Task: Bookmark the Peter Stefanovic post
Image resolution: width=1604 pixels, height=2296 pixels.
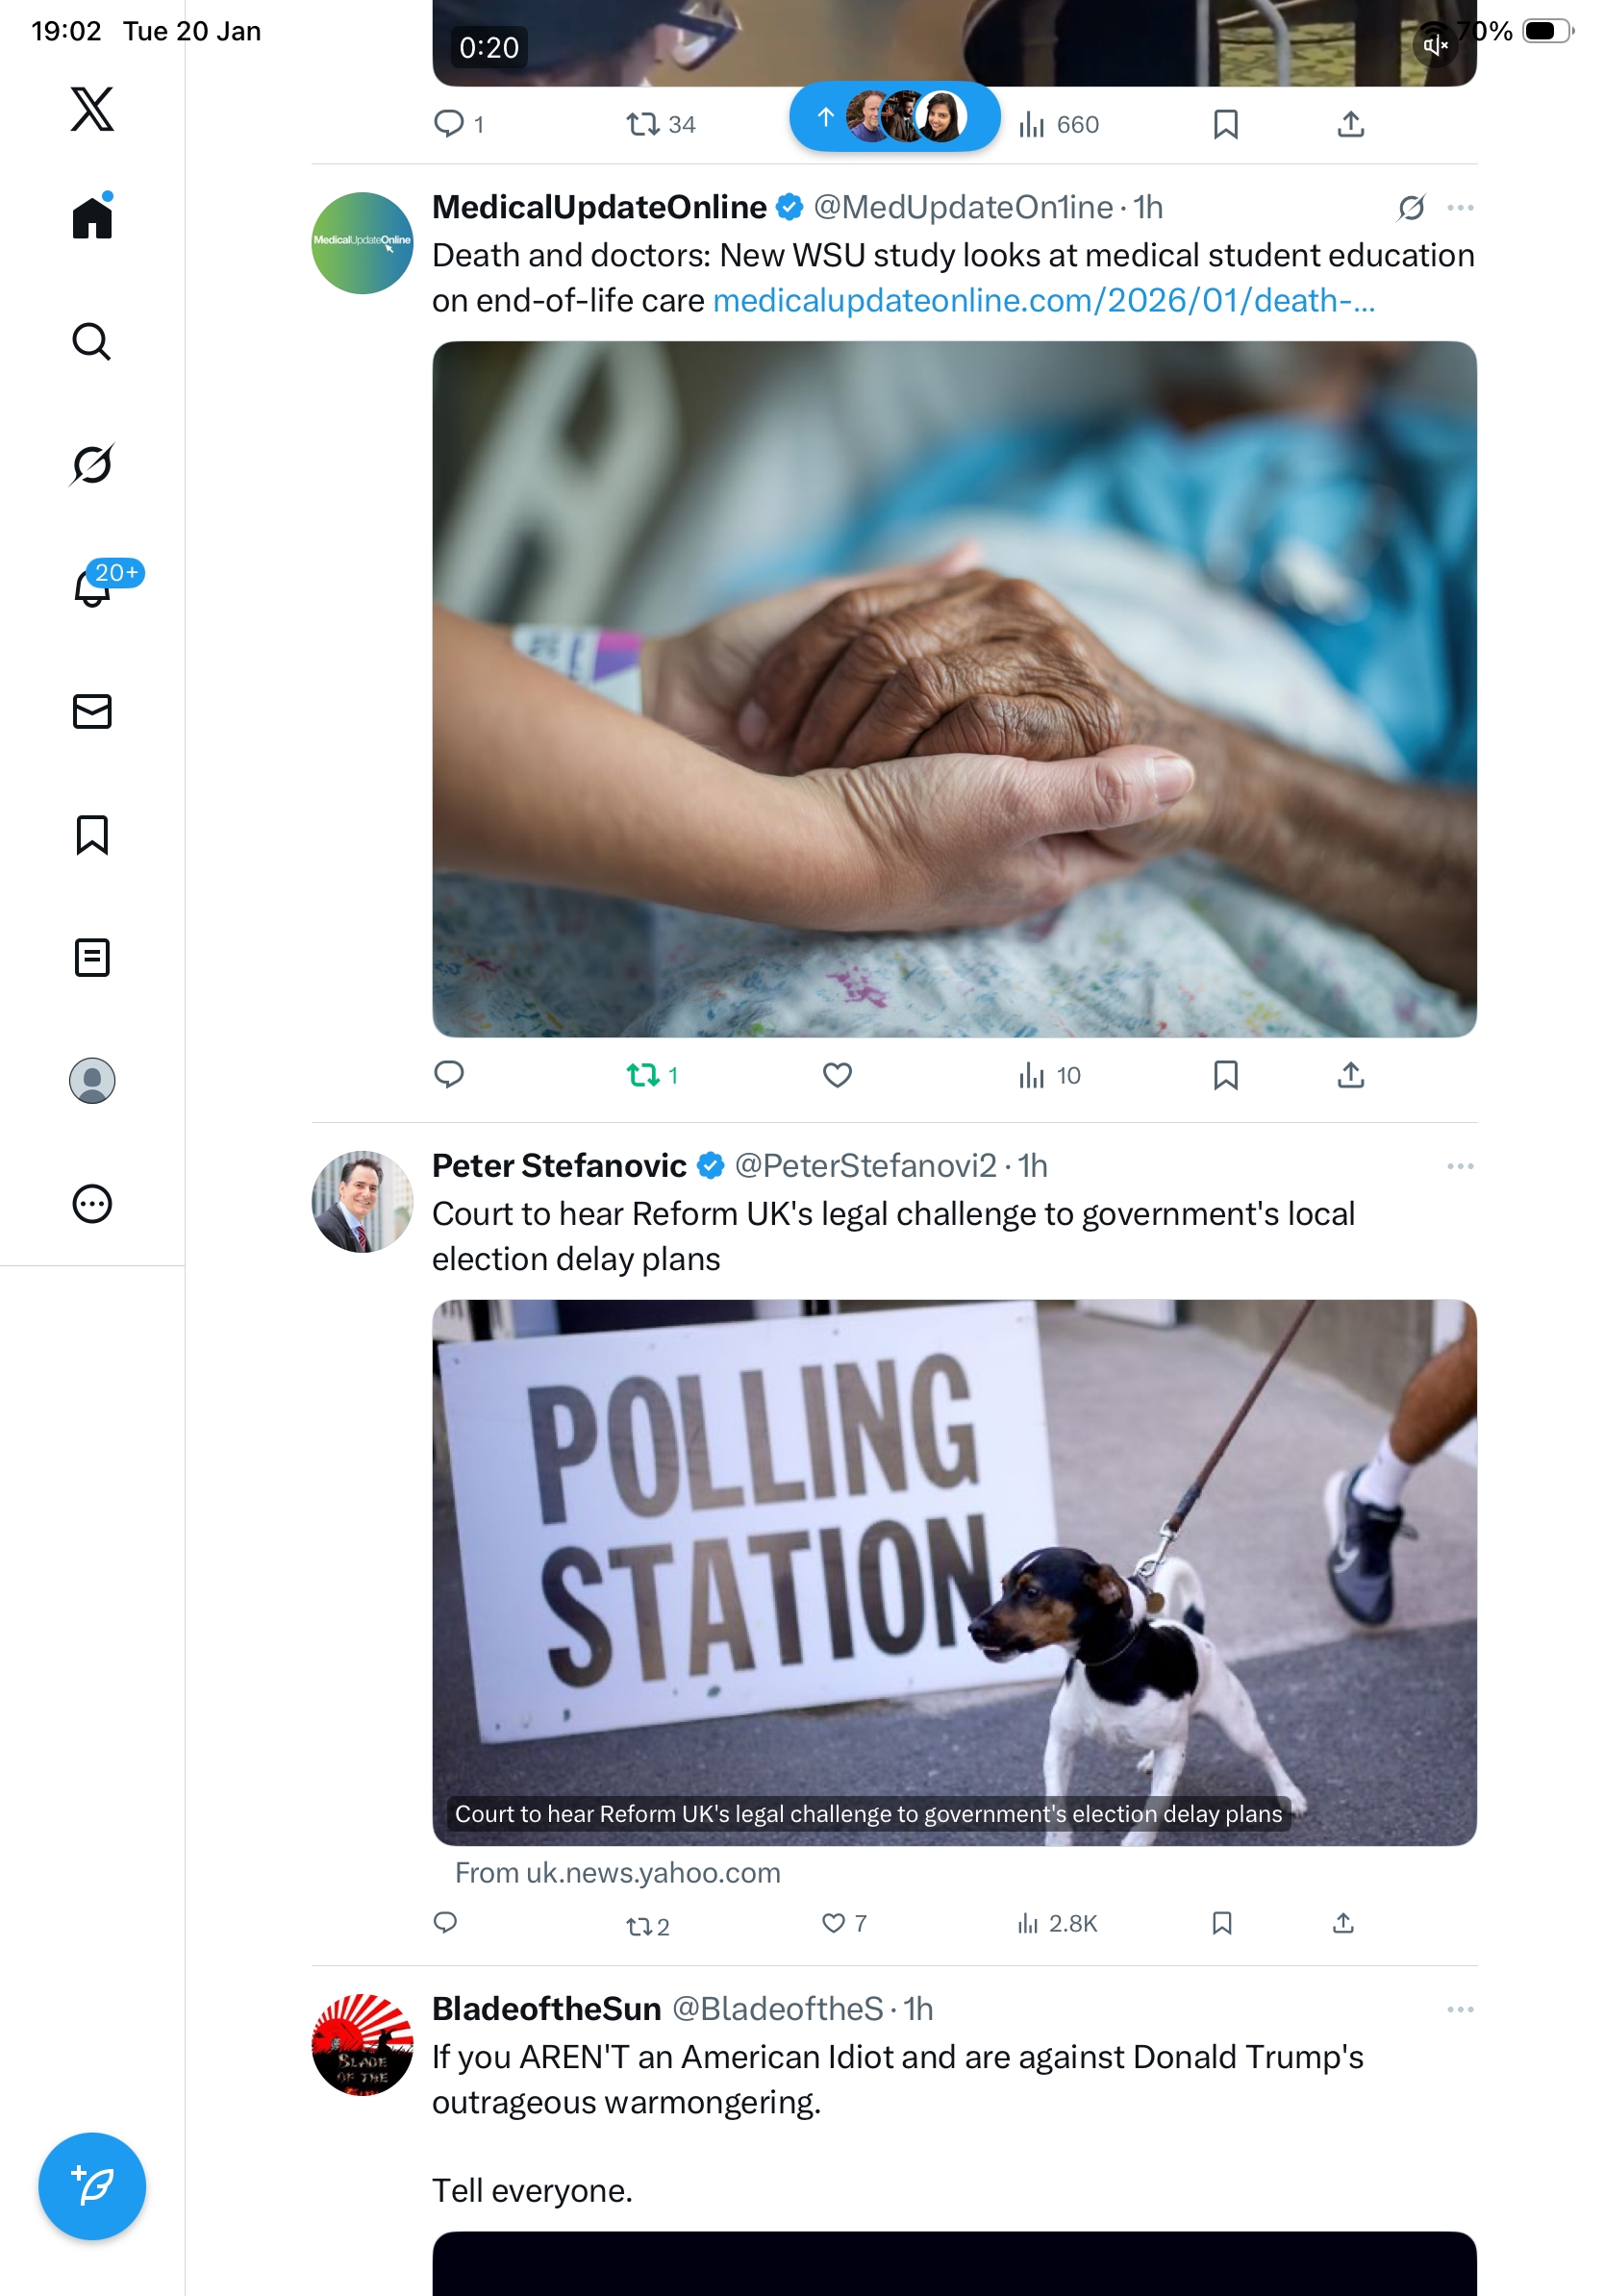Action: click(x=1221, y=1923)
